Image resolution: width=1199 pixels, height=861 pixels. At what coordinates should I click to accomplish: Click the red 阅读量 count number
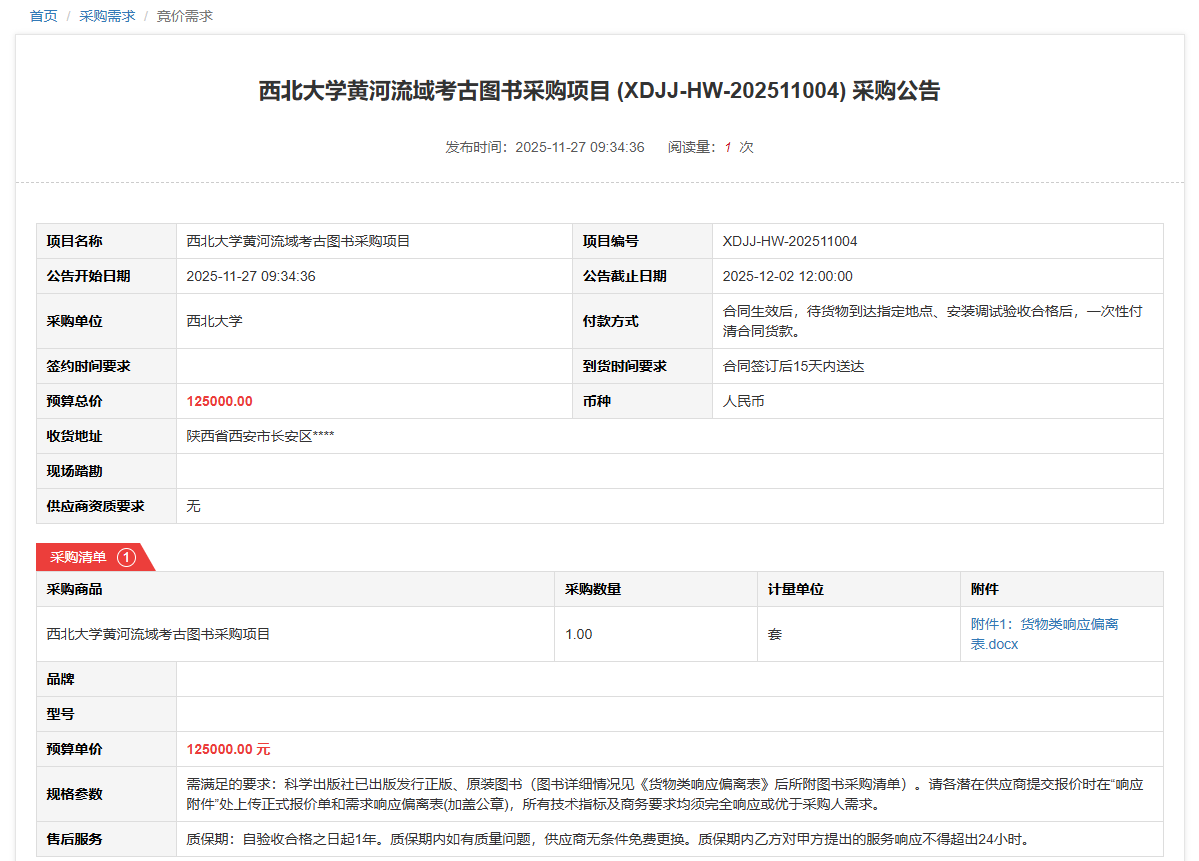pyautogui.click(x=728, y=147)
